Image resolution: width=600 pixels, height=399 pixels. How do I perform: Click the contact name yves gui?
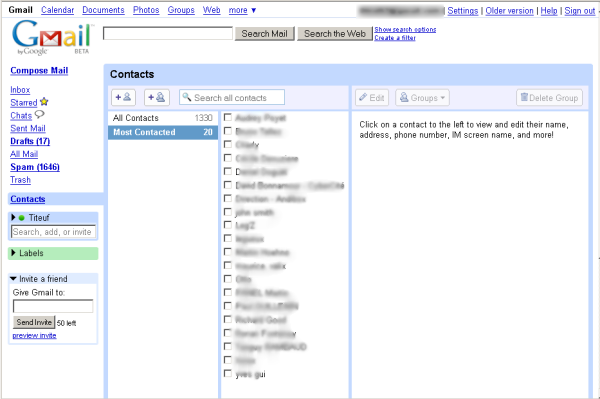(x=250, y=374)
